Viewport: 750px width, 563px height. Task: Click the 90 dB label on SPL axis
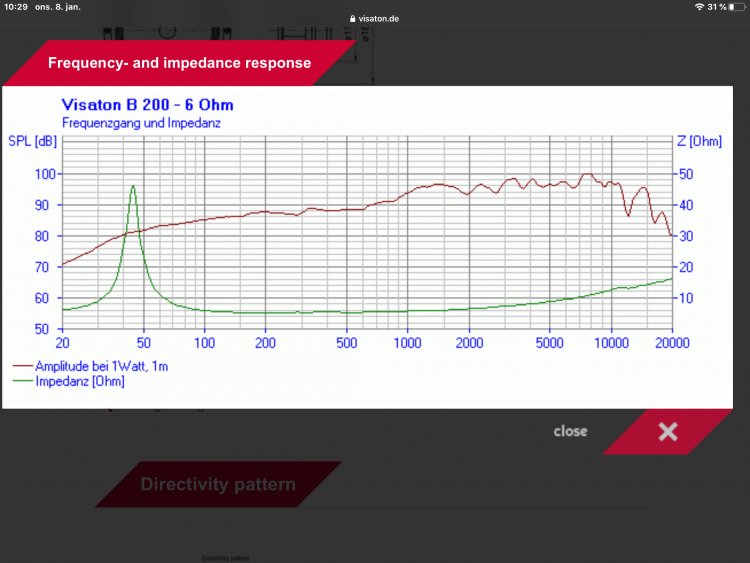pyautogui.click(x=42, y=205)
